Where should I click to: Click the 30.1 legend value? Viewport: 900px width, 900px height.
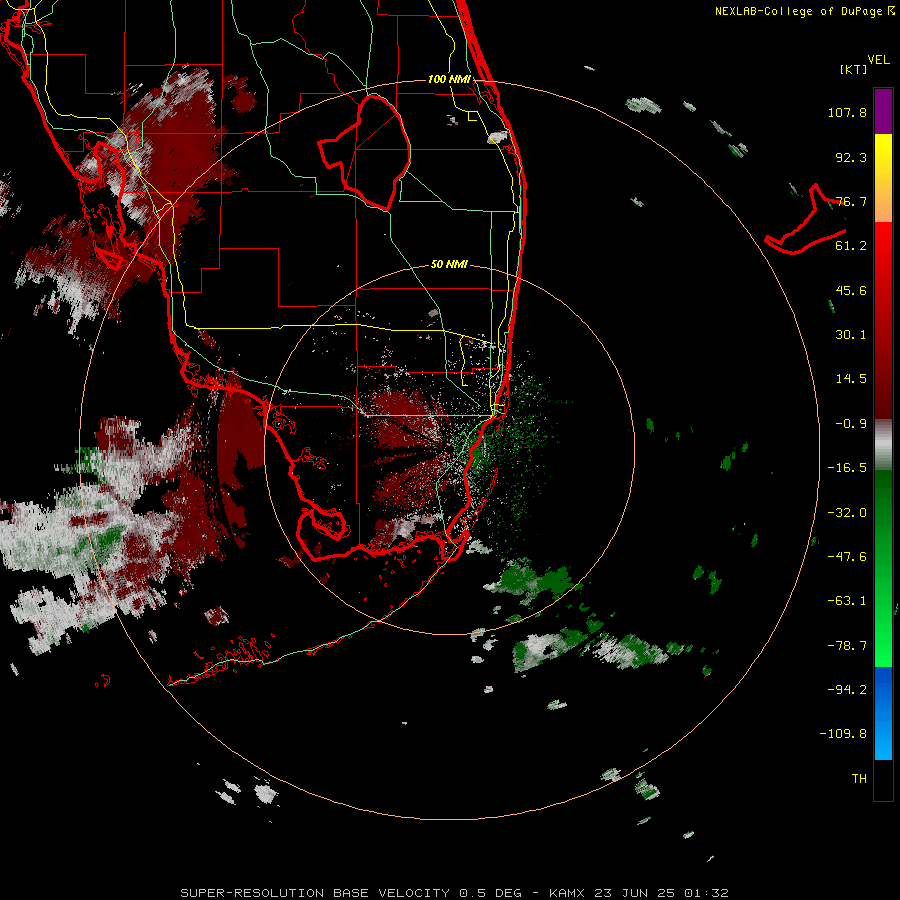click(x=851, y=335)
